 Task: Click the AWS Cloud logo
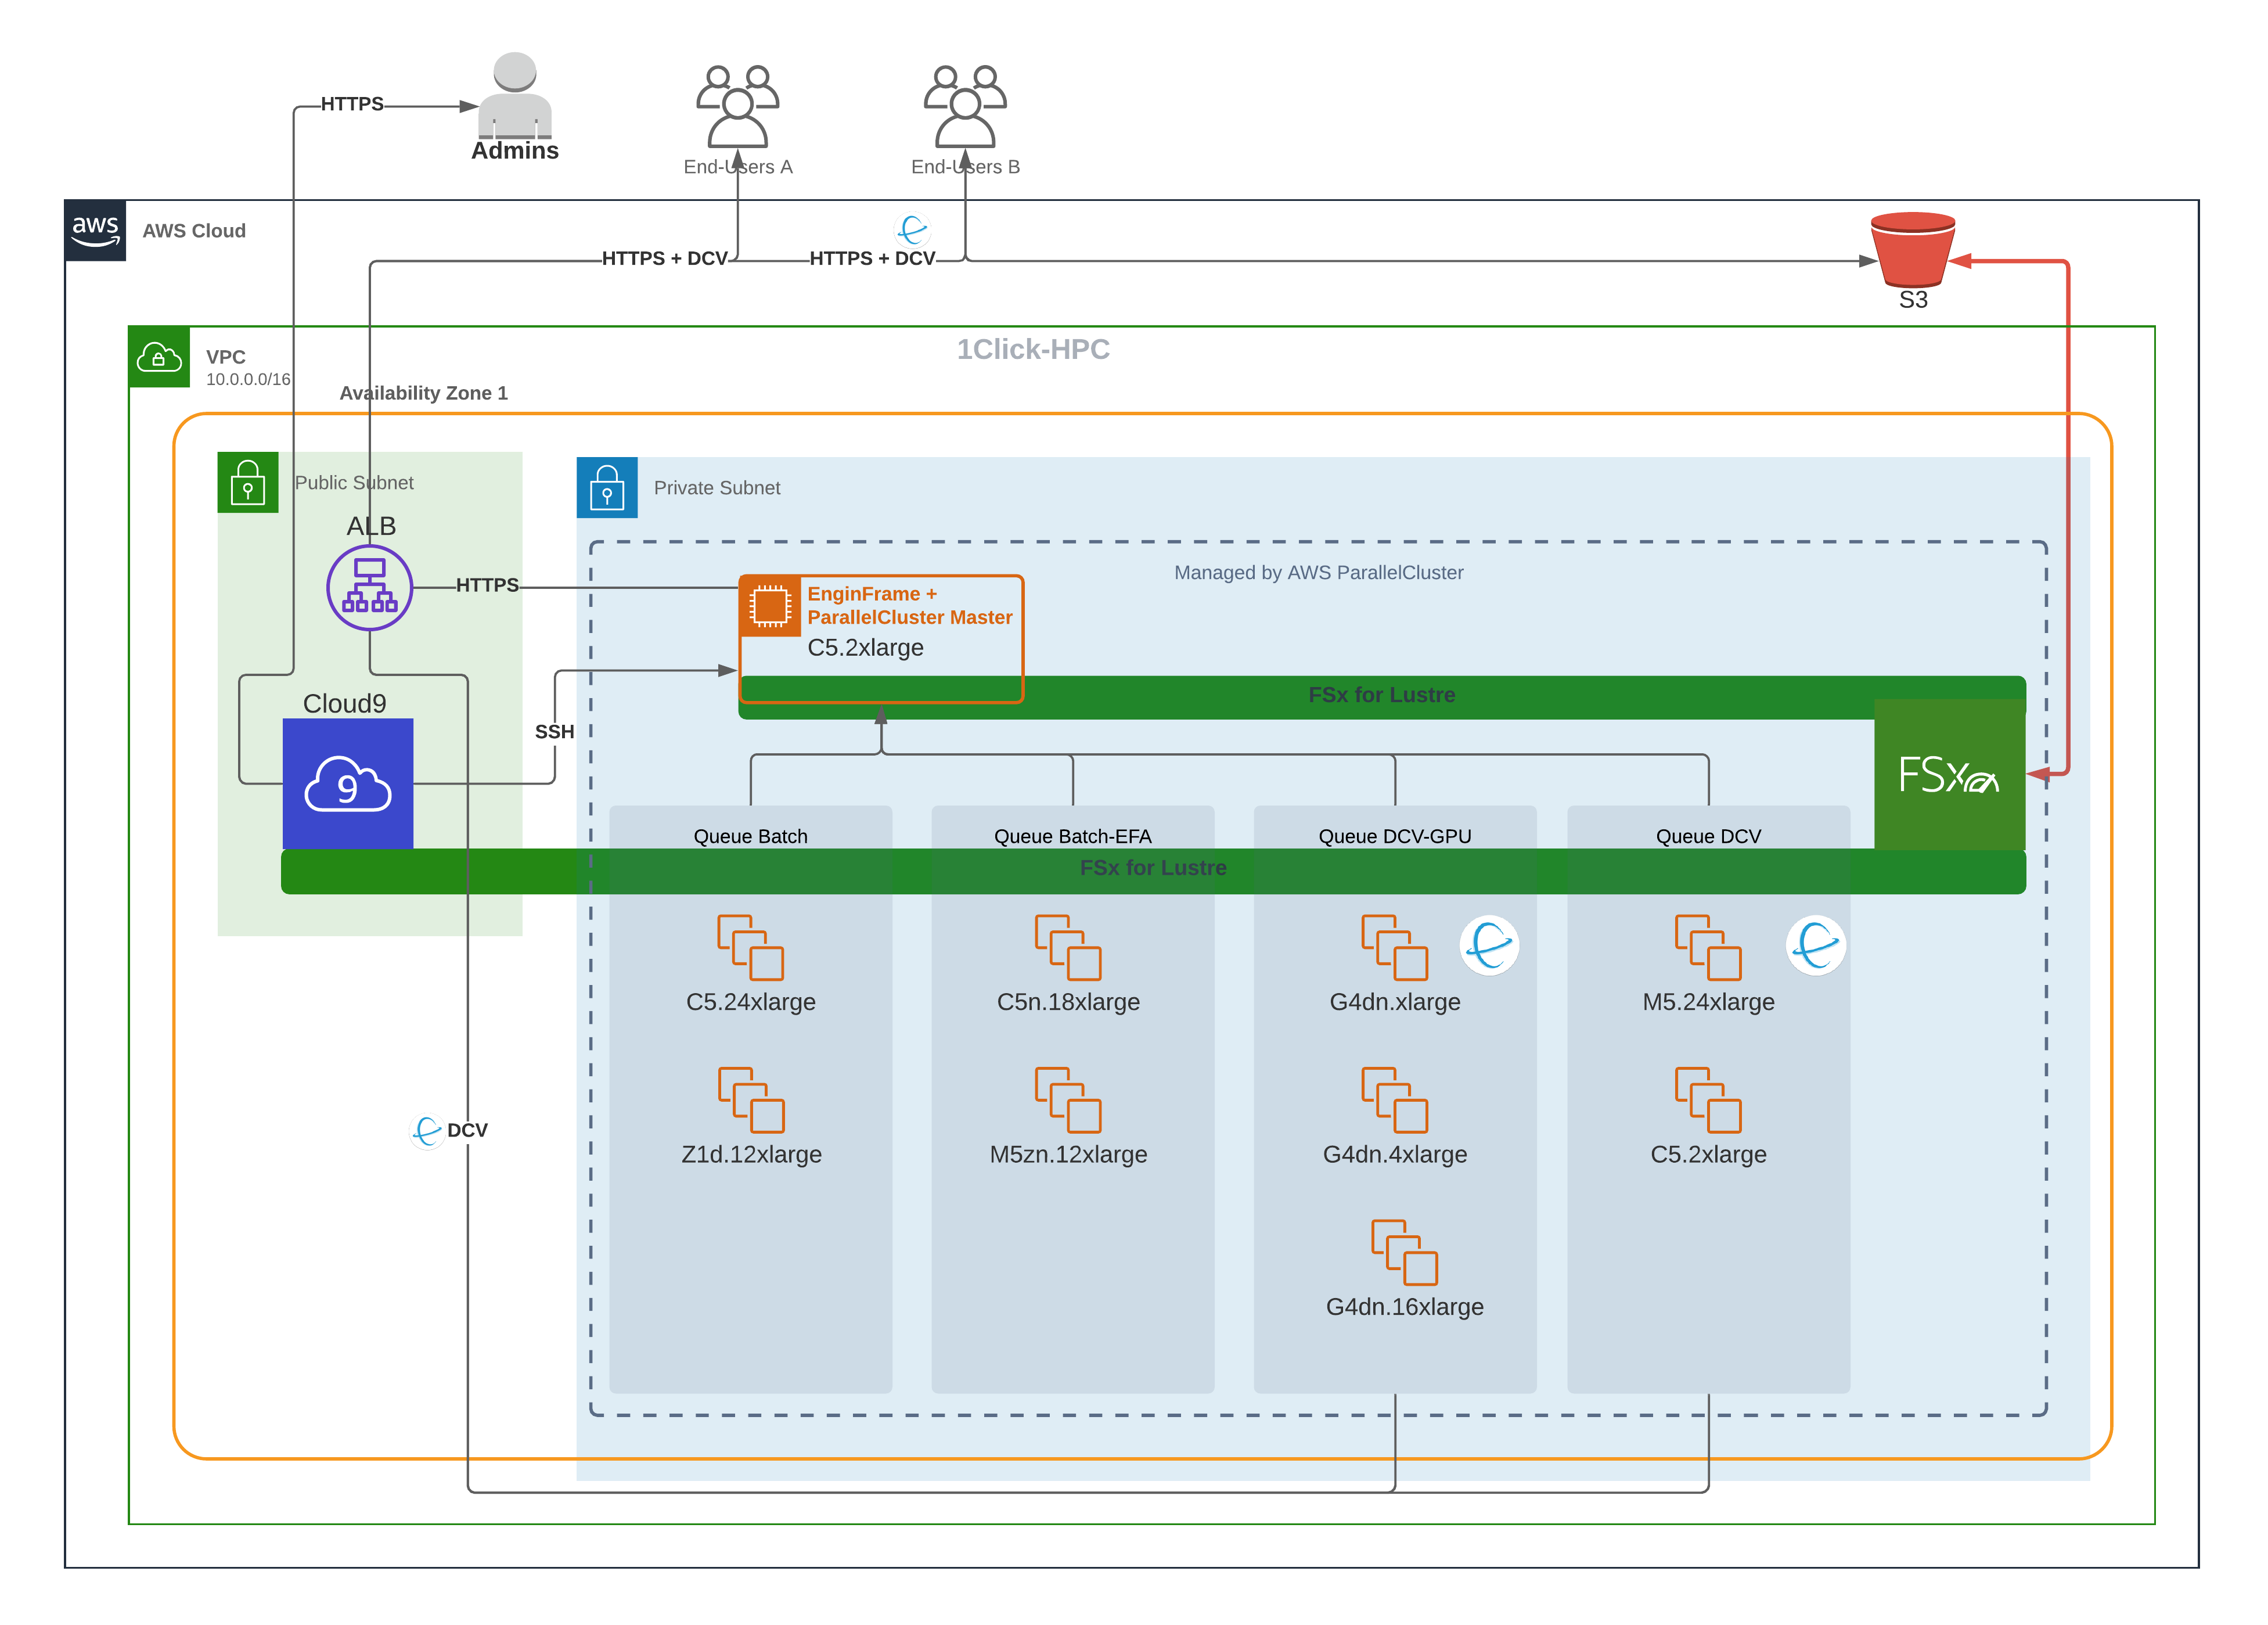pos(95,230)
